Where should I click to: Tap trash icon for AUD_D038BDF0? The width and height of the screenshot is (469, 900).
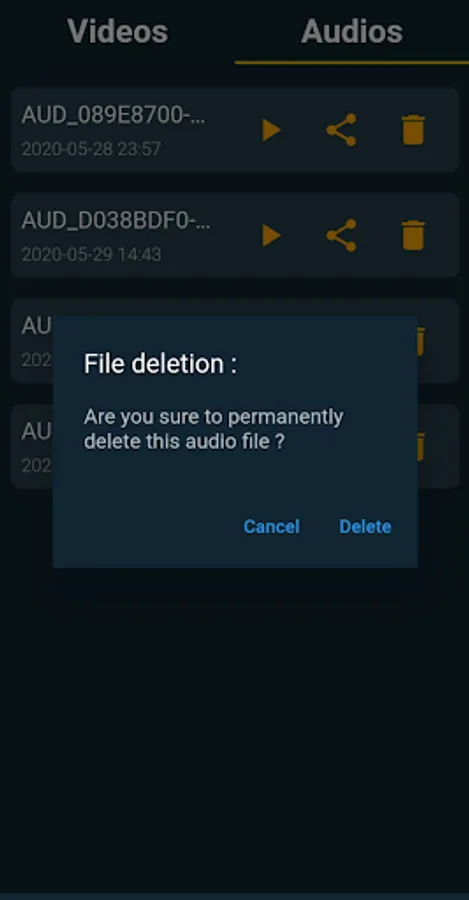413,235
